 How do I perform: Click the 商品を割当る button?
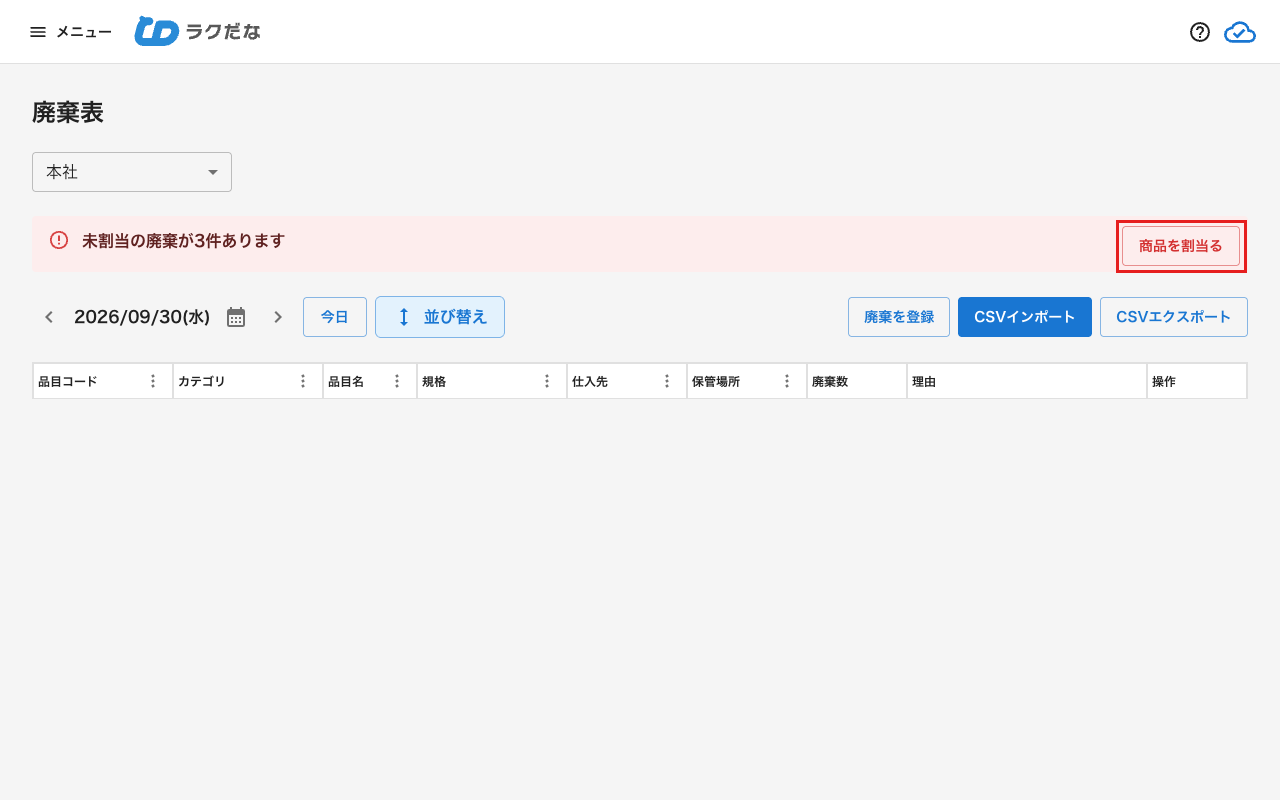tap(1181, 246)
